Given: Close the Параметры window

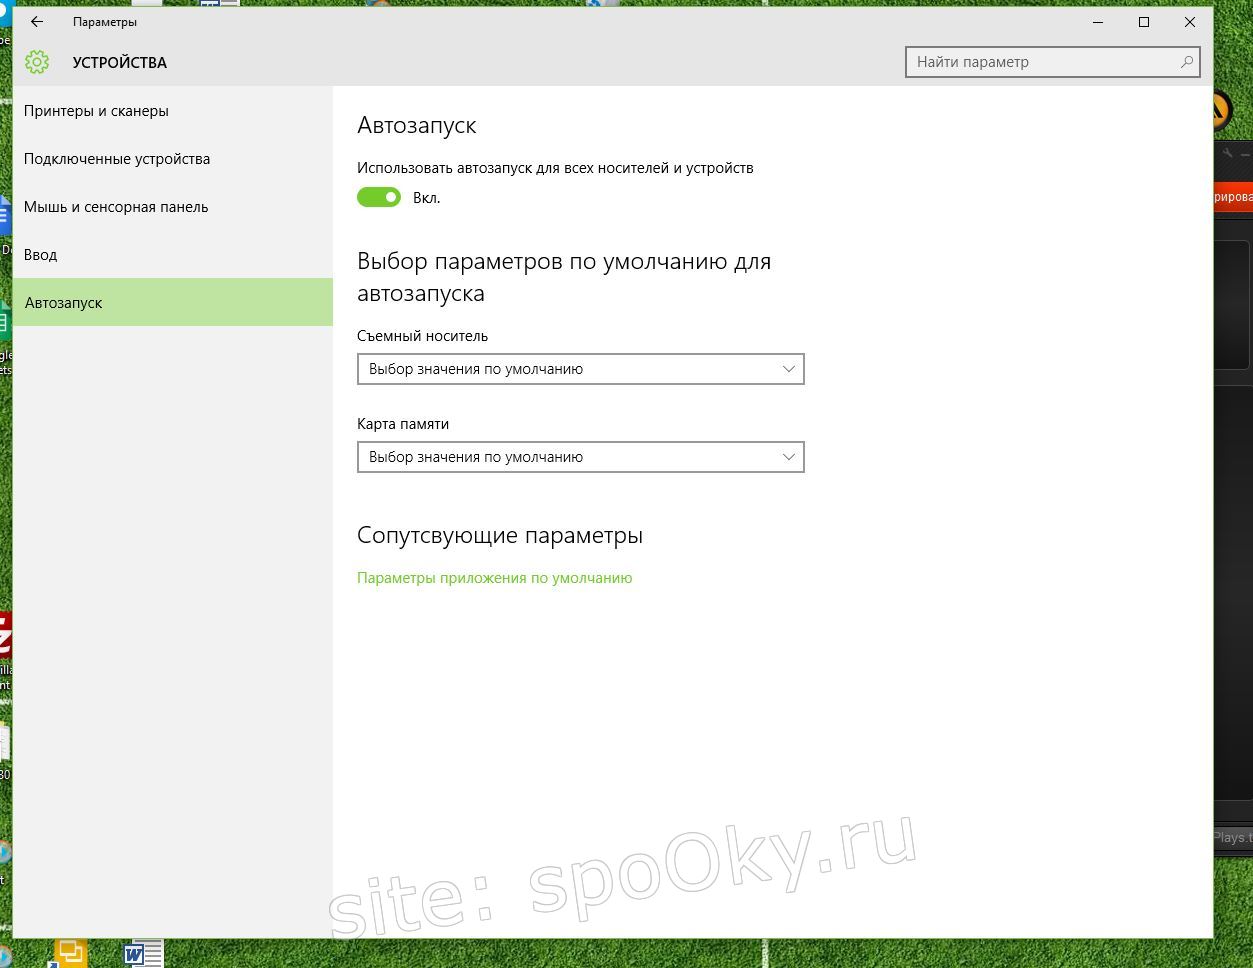Looking at the screenshot, I should coord(1190,21).
